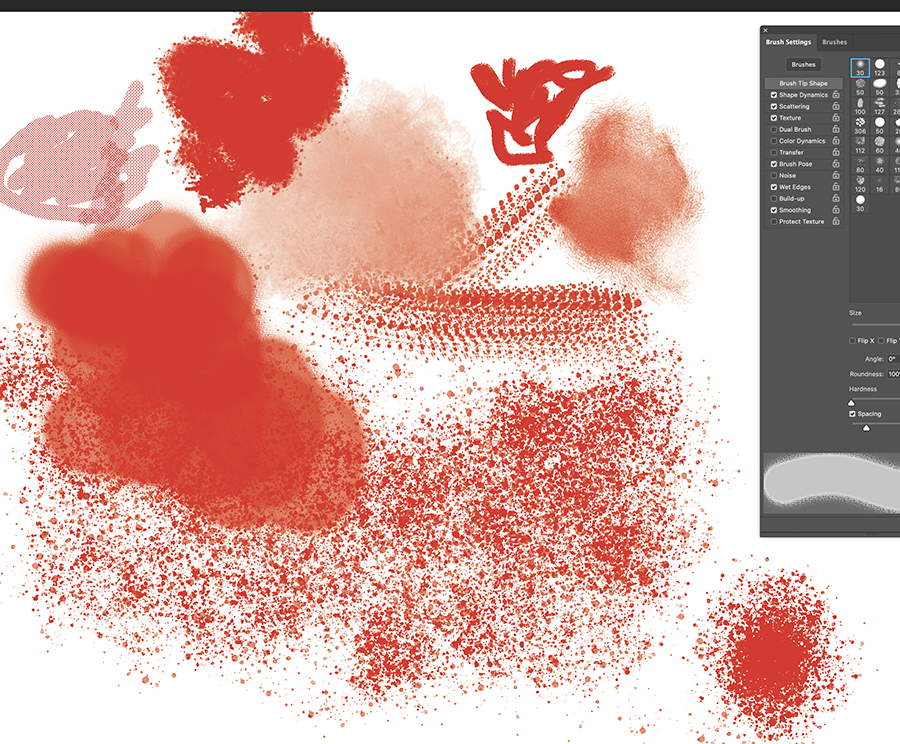Click the brush stroke preview
This screenshot has height=744, width=900.
832,482
